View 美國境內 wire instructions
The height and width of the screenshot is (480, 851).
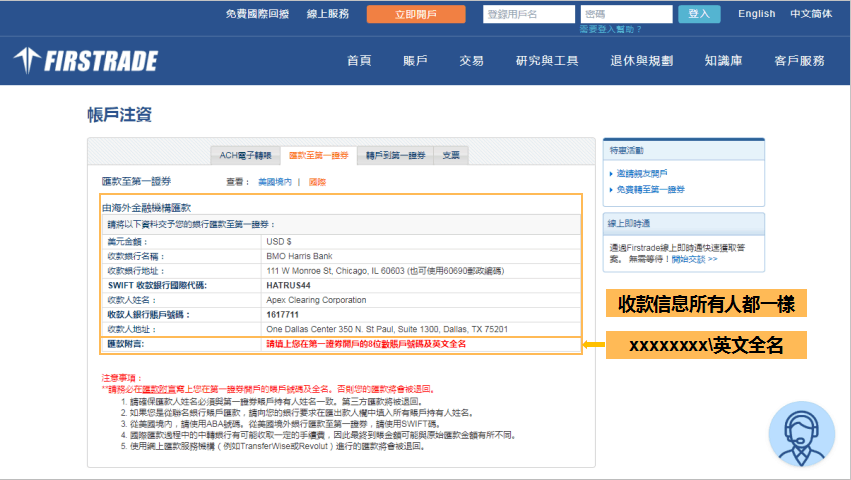275,182
